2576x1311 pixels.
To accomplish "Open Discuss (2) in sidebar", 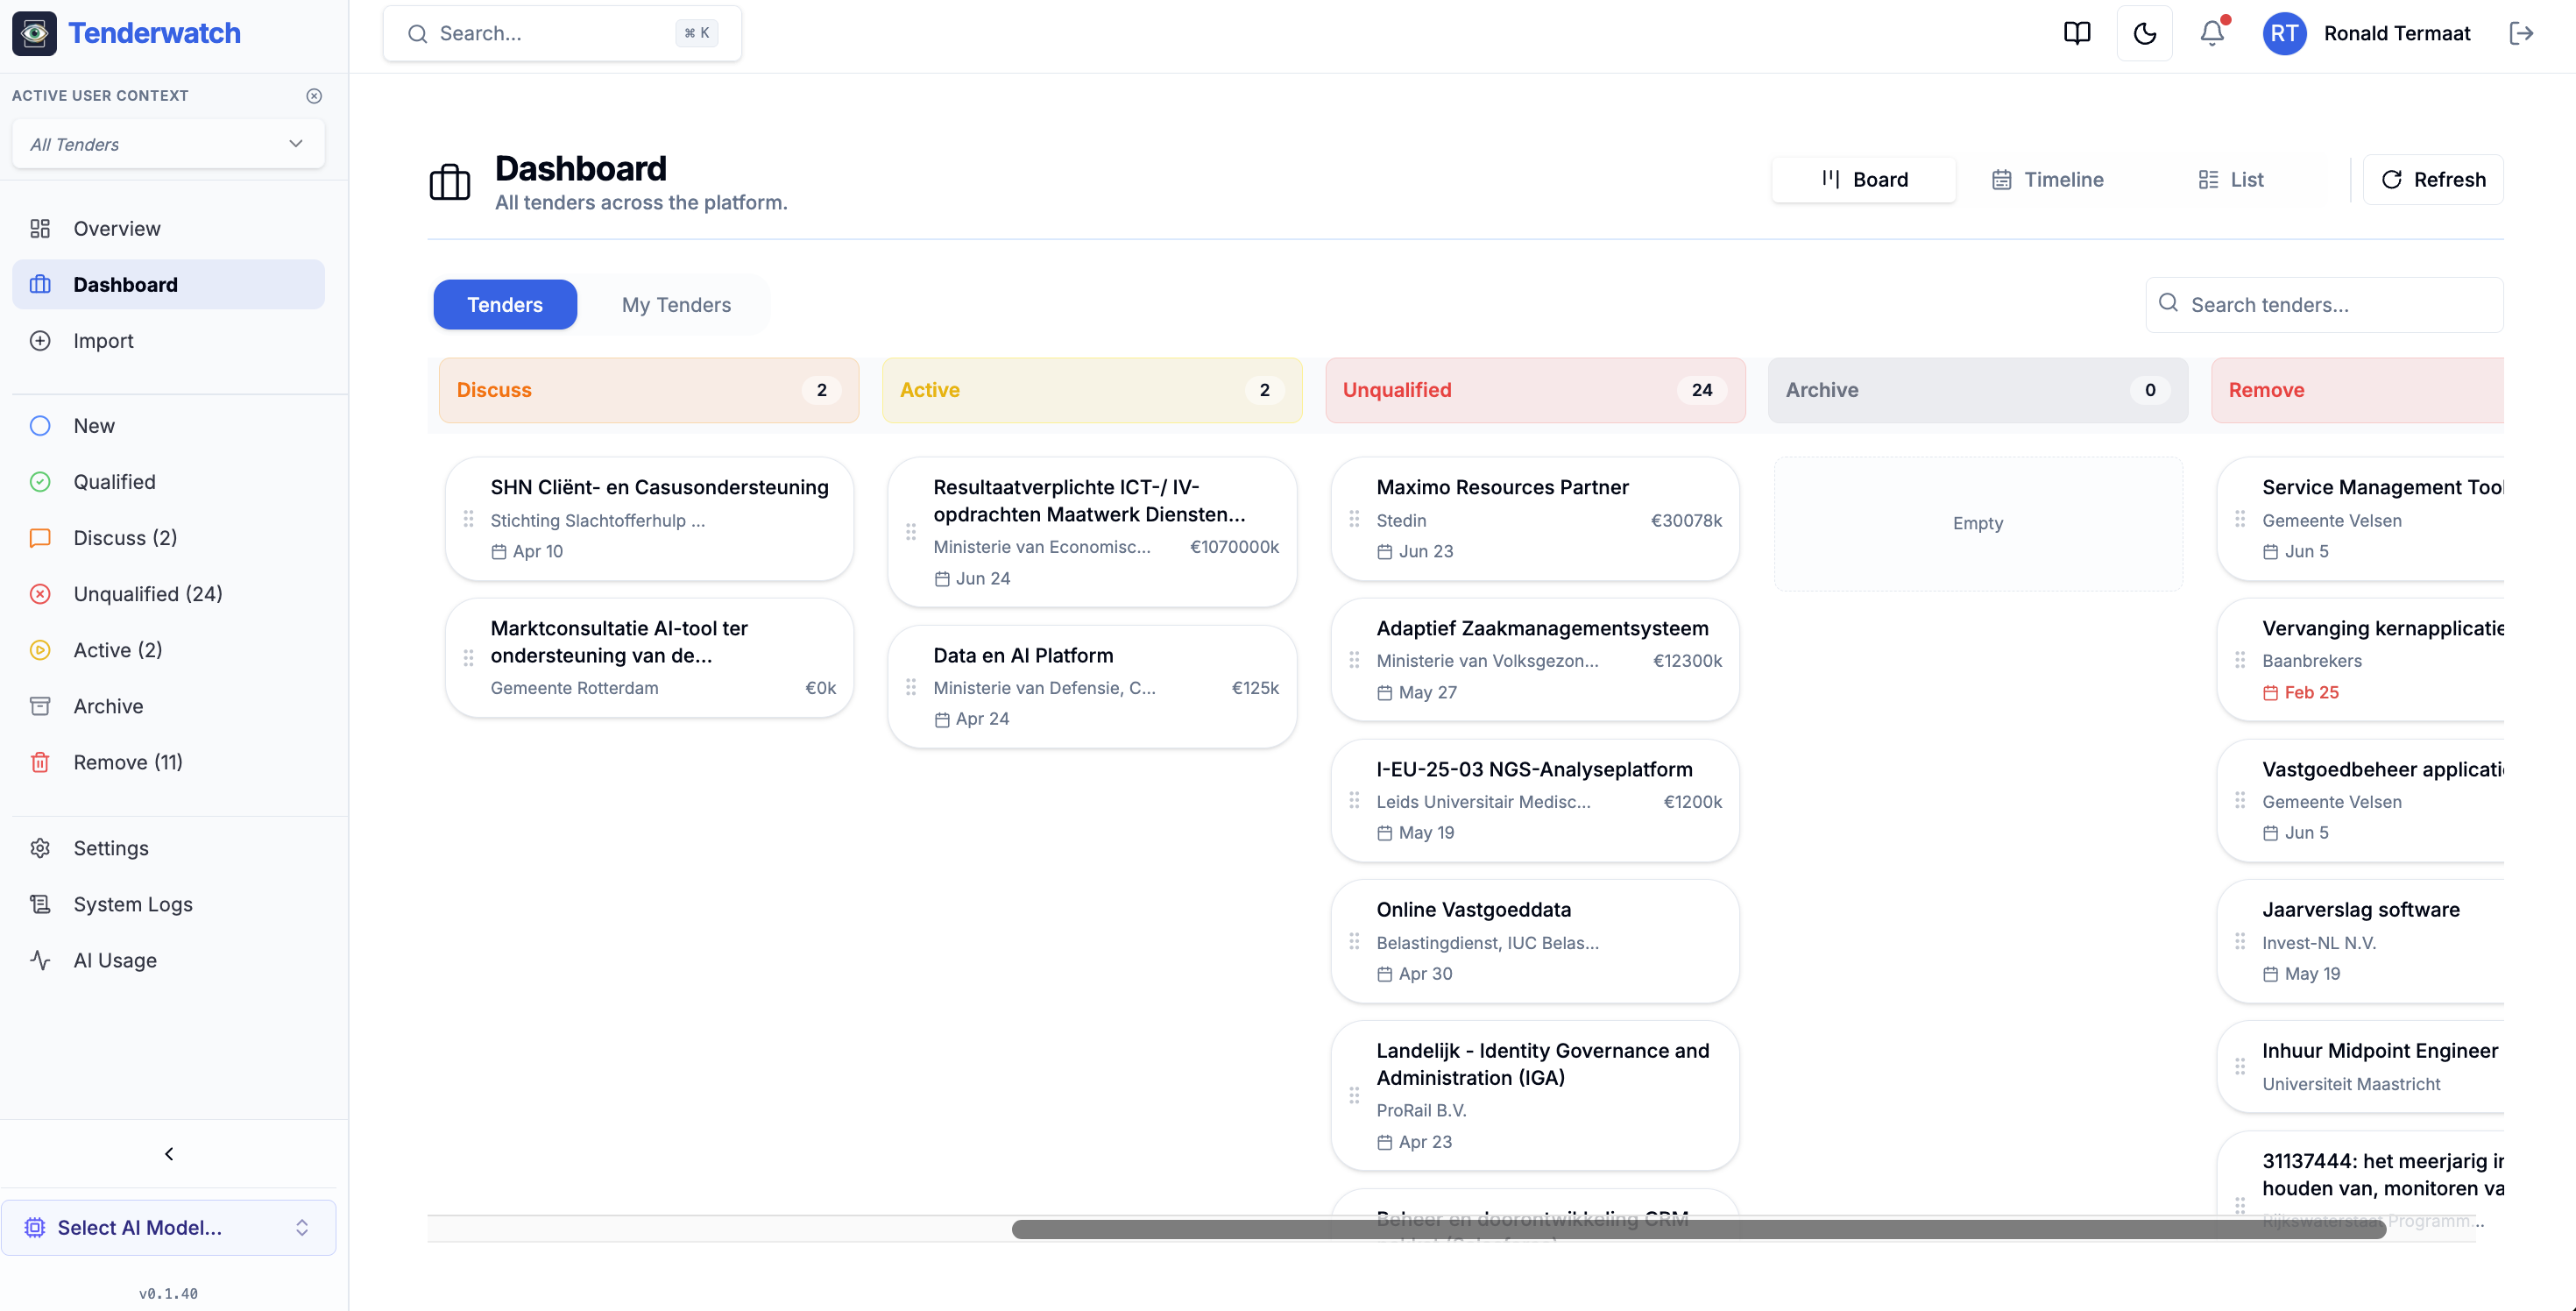I will [x=168, y=537].
